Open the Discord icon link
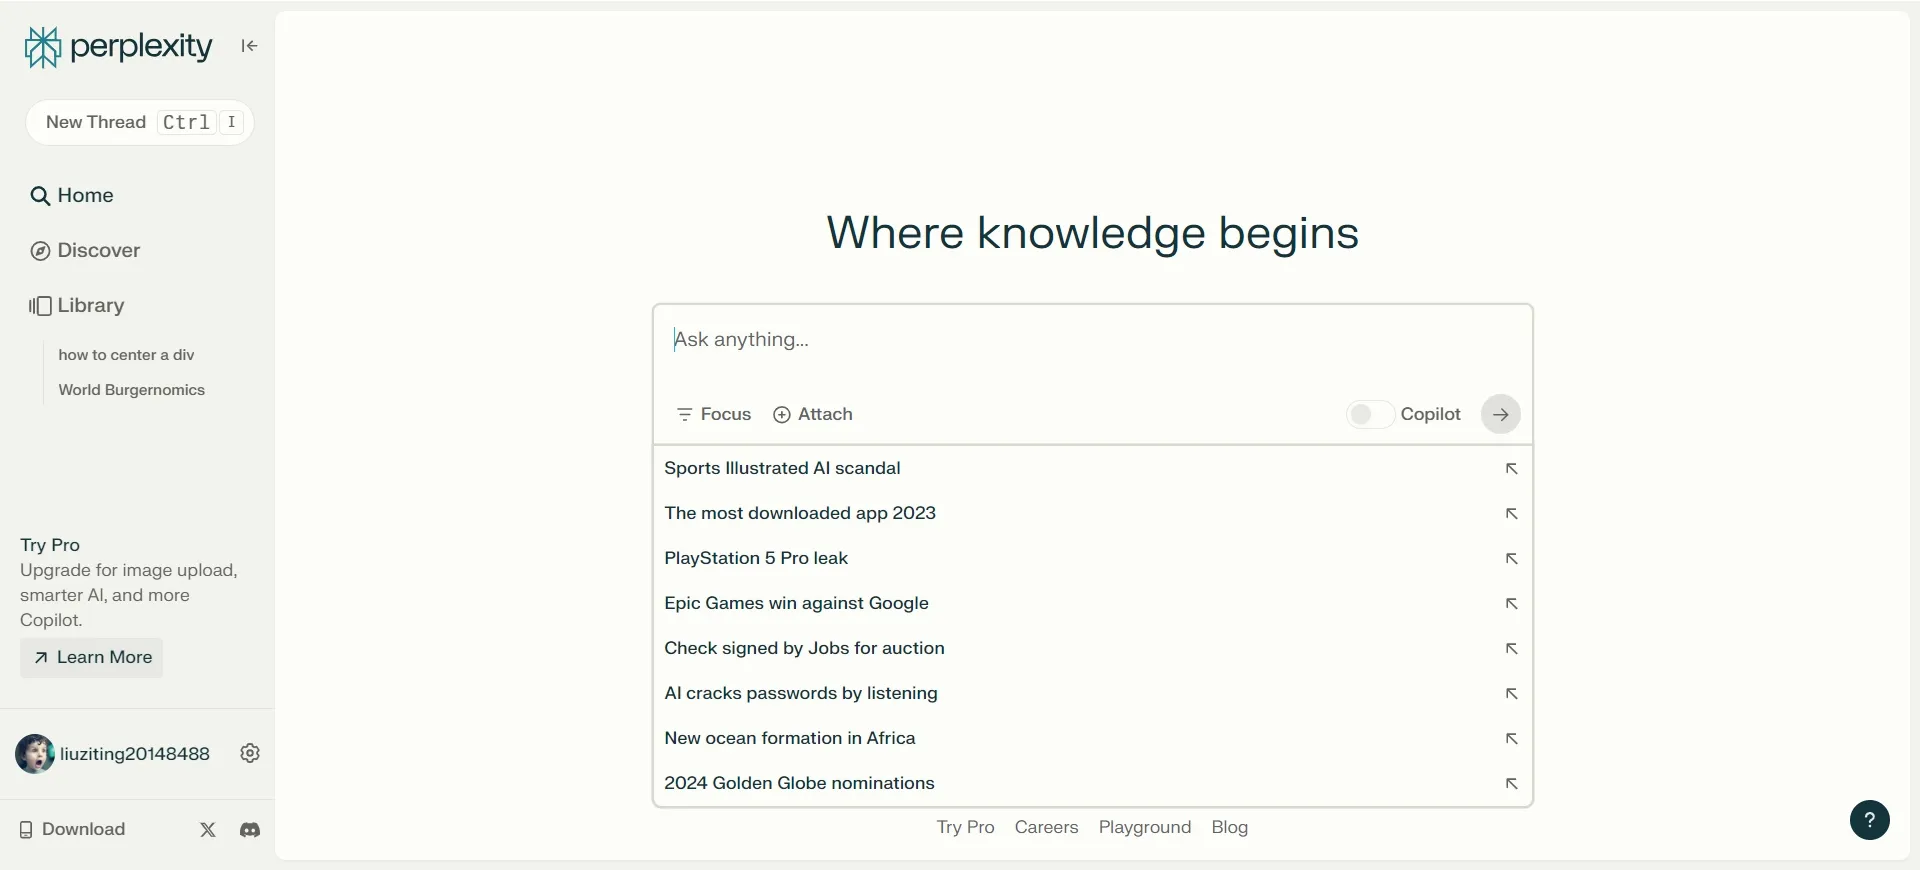This screenshot has width=1920, height=870. 250,830
